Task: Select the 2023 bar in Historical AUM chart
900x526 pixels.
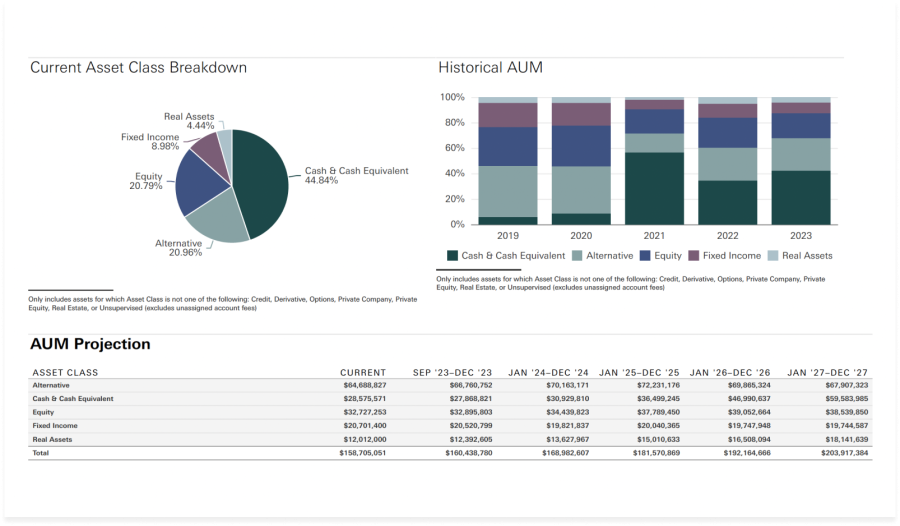Action: [x=800, y=160]
